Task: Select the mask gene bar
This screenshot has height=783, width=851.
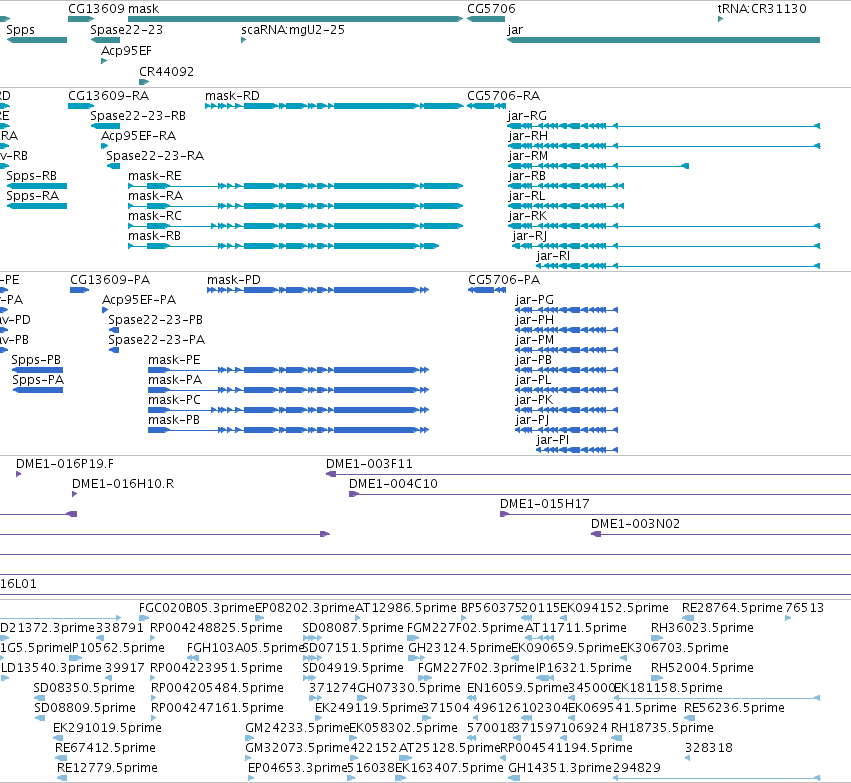Action: (x=295, y=19)
